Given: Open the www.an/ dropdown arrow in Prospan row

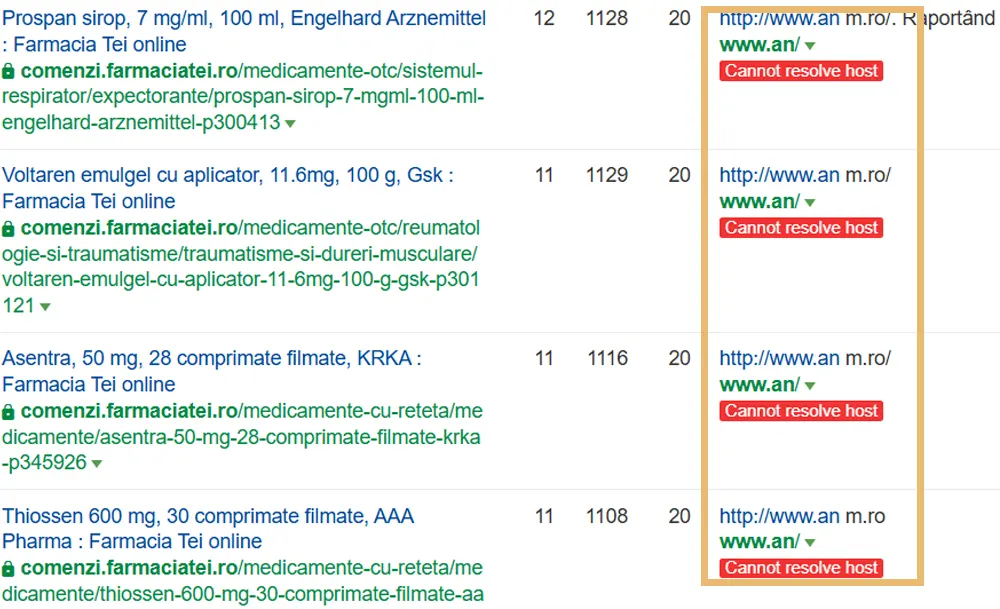Looking at the screenshot, I should (810, 46).
